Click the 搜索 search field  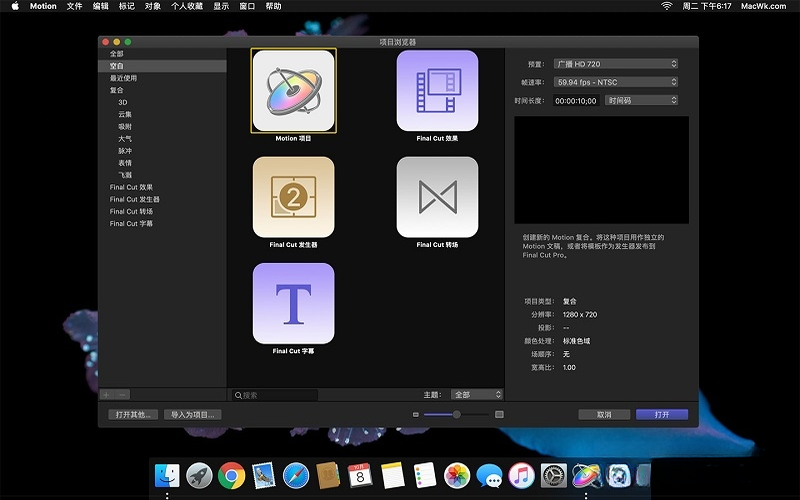[x=275, y=395]
